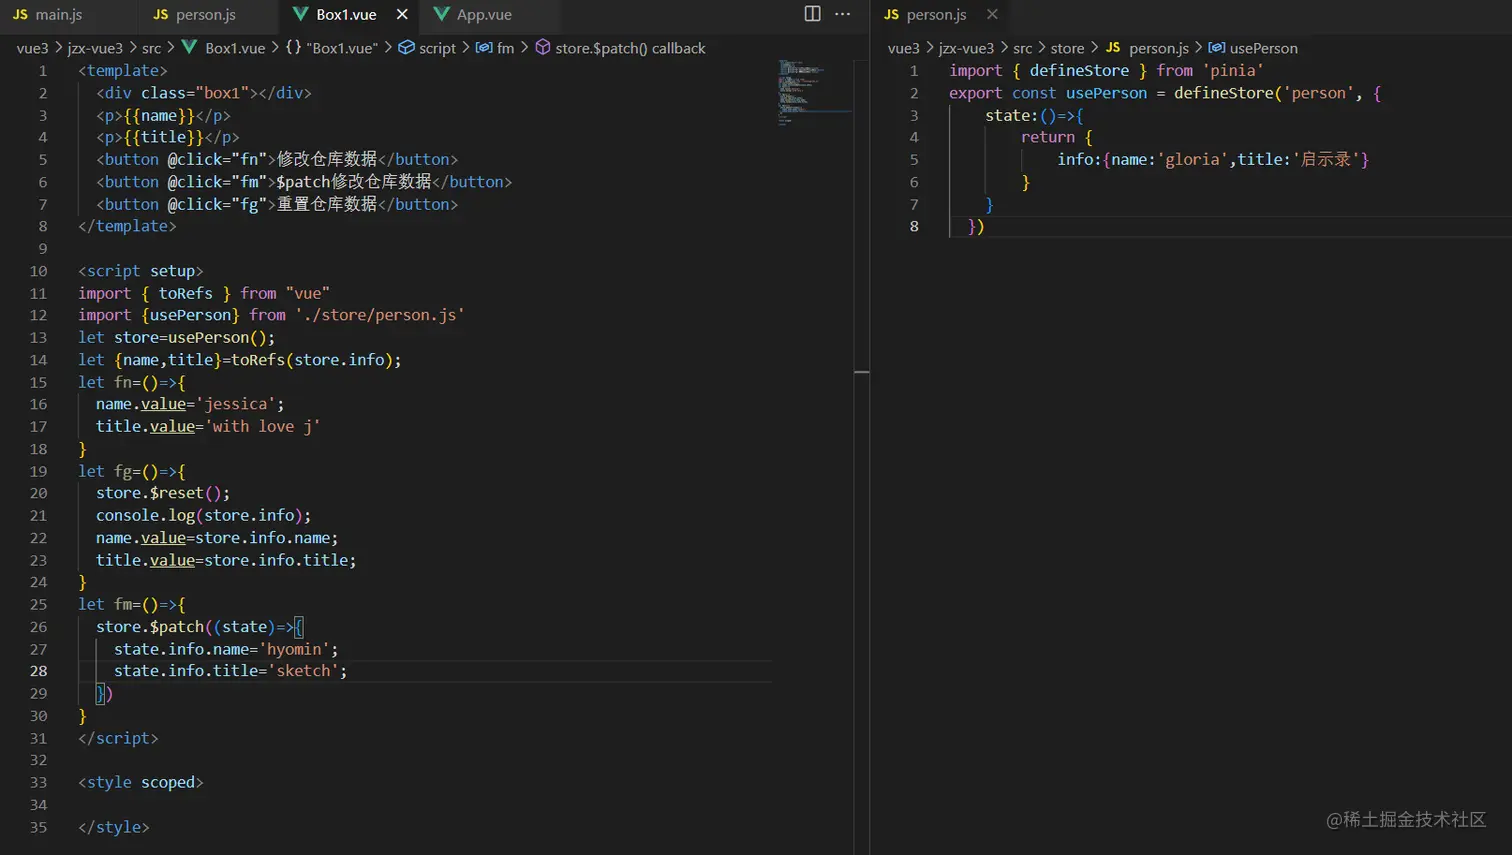
Task: Click 重置仓库数据 text on line 7
Action: point(327,204)
